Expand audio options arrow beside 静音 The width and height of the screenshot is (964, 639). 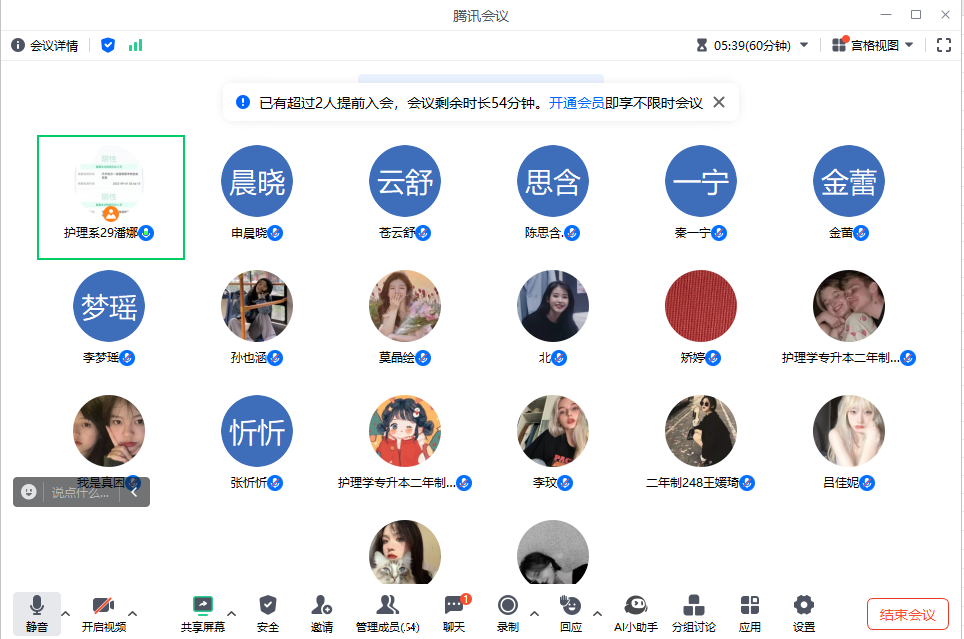tap(66, 613)
